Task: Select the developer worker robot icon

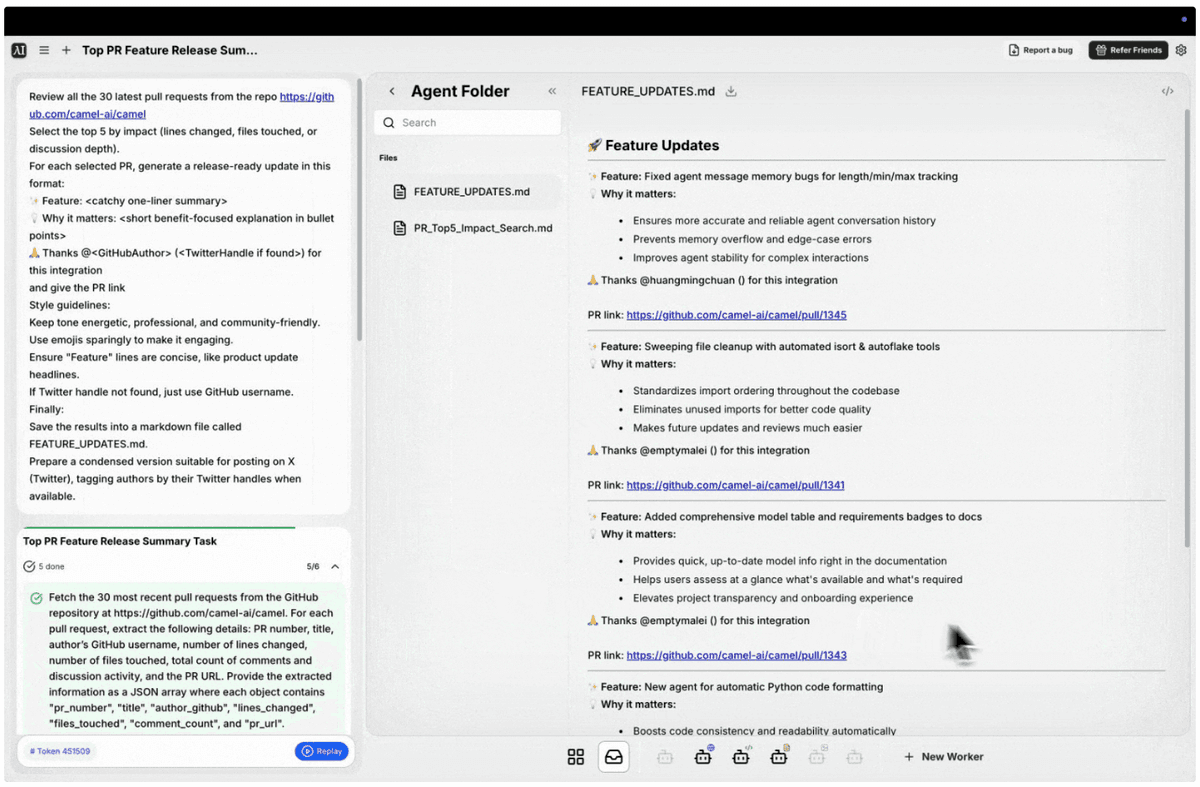Action: (741, 757)
